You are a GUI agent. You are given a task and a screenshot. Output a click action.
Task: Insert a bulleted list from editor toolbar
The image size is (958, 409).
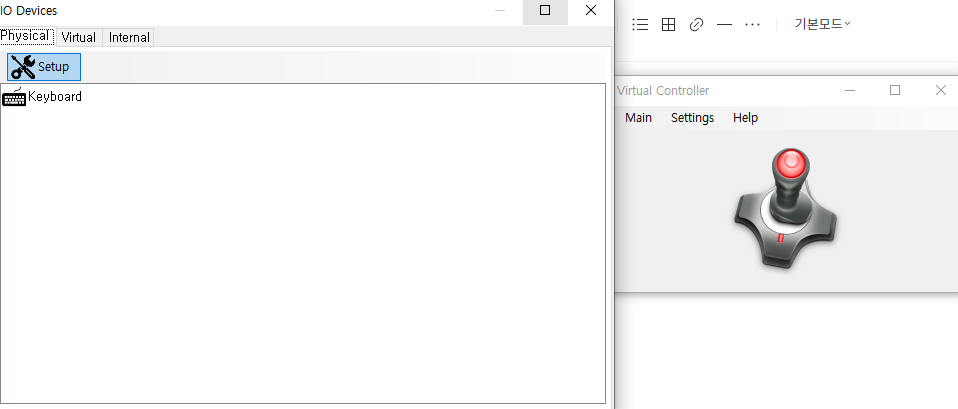click(x=640, y=24)
